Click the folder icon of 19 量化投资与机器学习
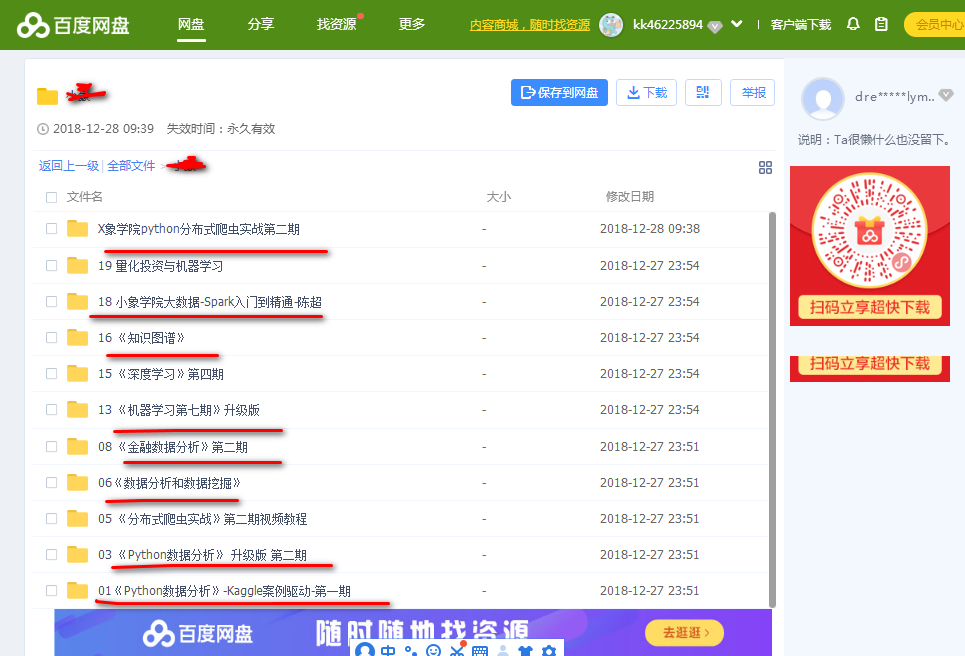 [78, 266]
